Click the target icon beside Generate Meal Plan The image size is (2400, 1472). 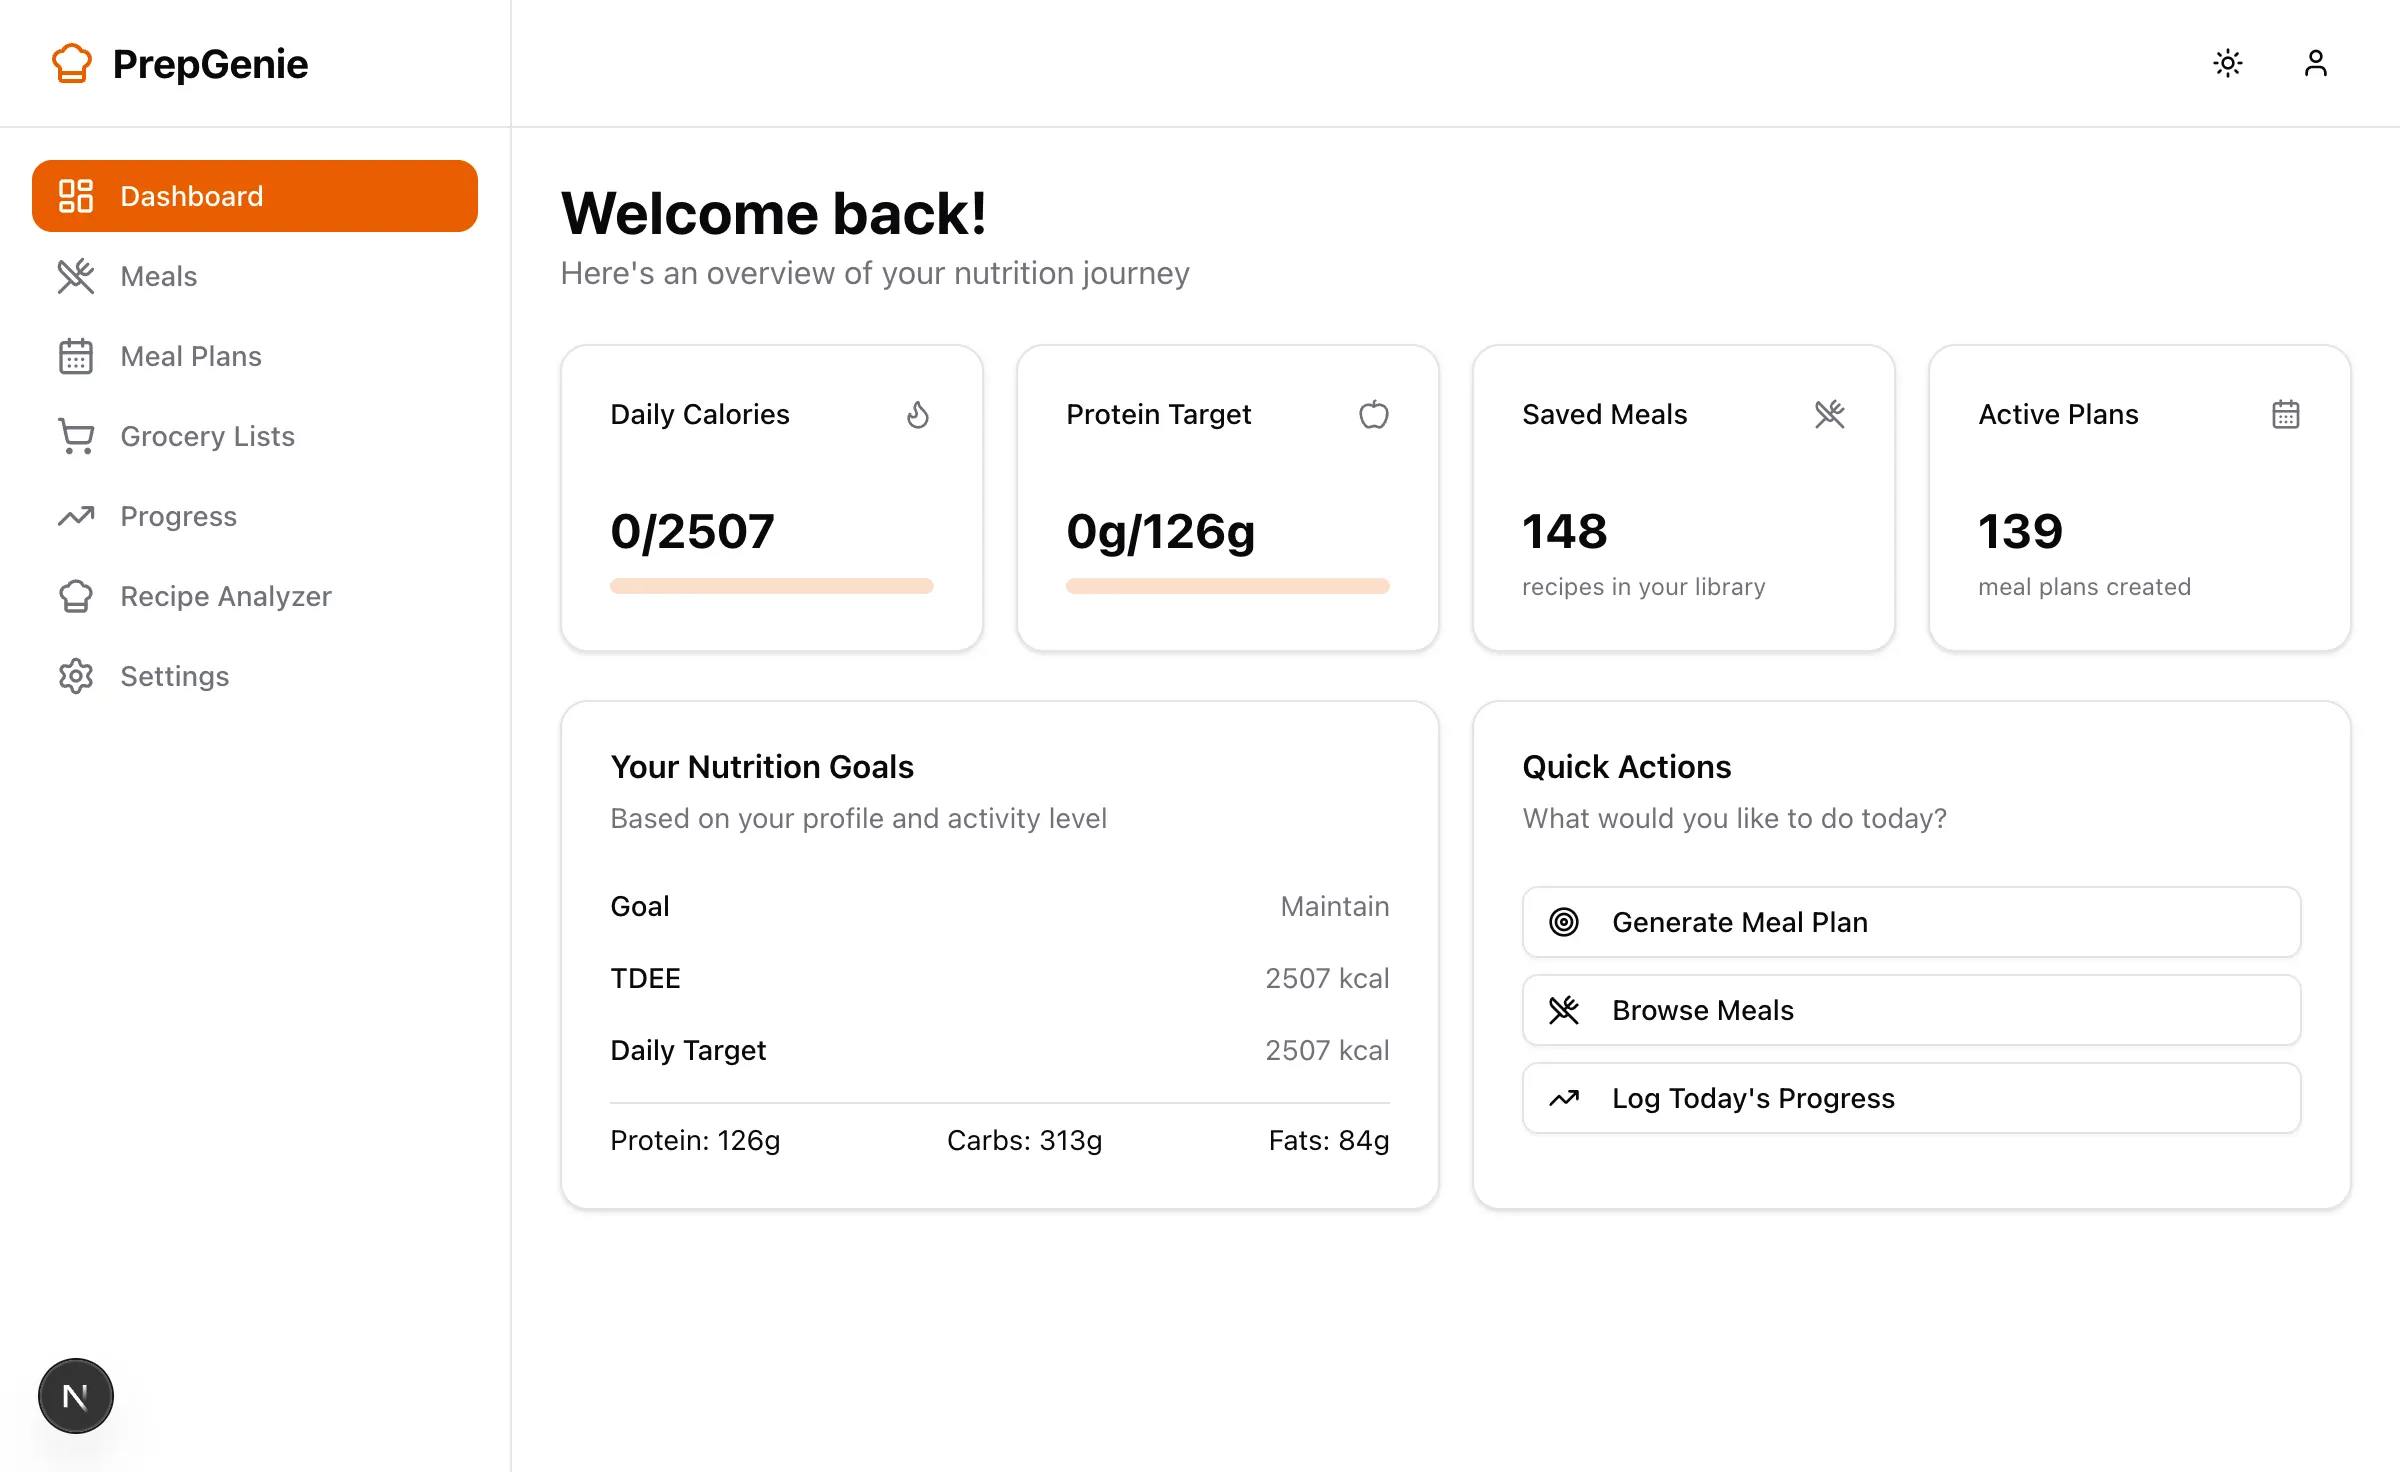coord(1563,921)
